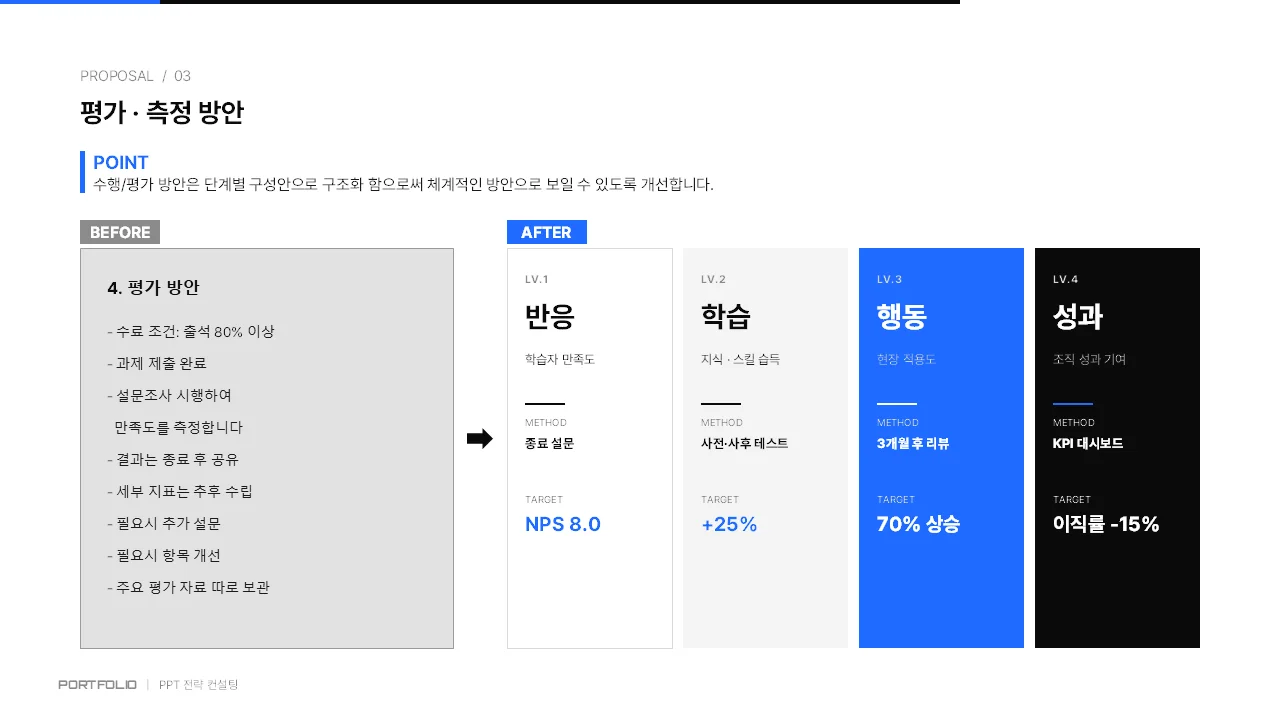Image resolution: width=1280 pixels, height=720 pixels.
Task: Click the subtitle 학습자 만족도
Action: (560, 359)
